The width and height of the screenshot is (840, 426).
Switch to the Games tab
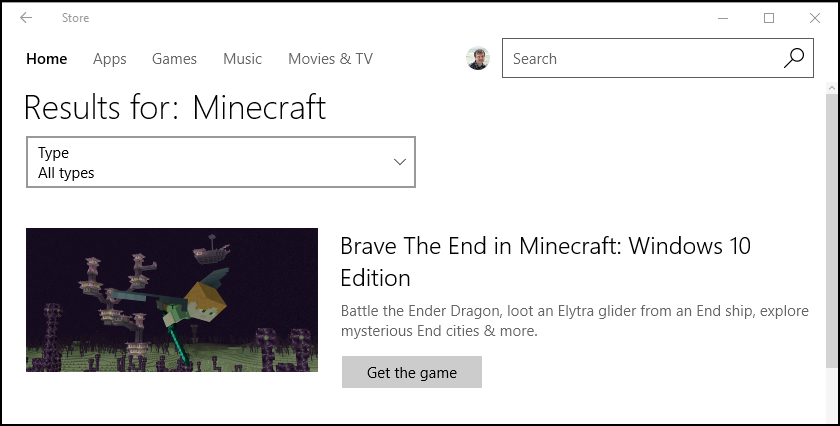pos(174,58)
